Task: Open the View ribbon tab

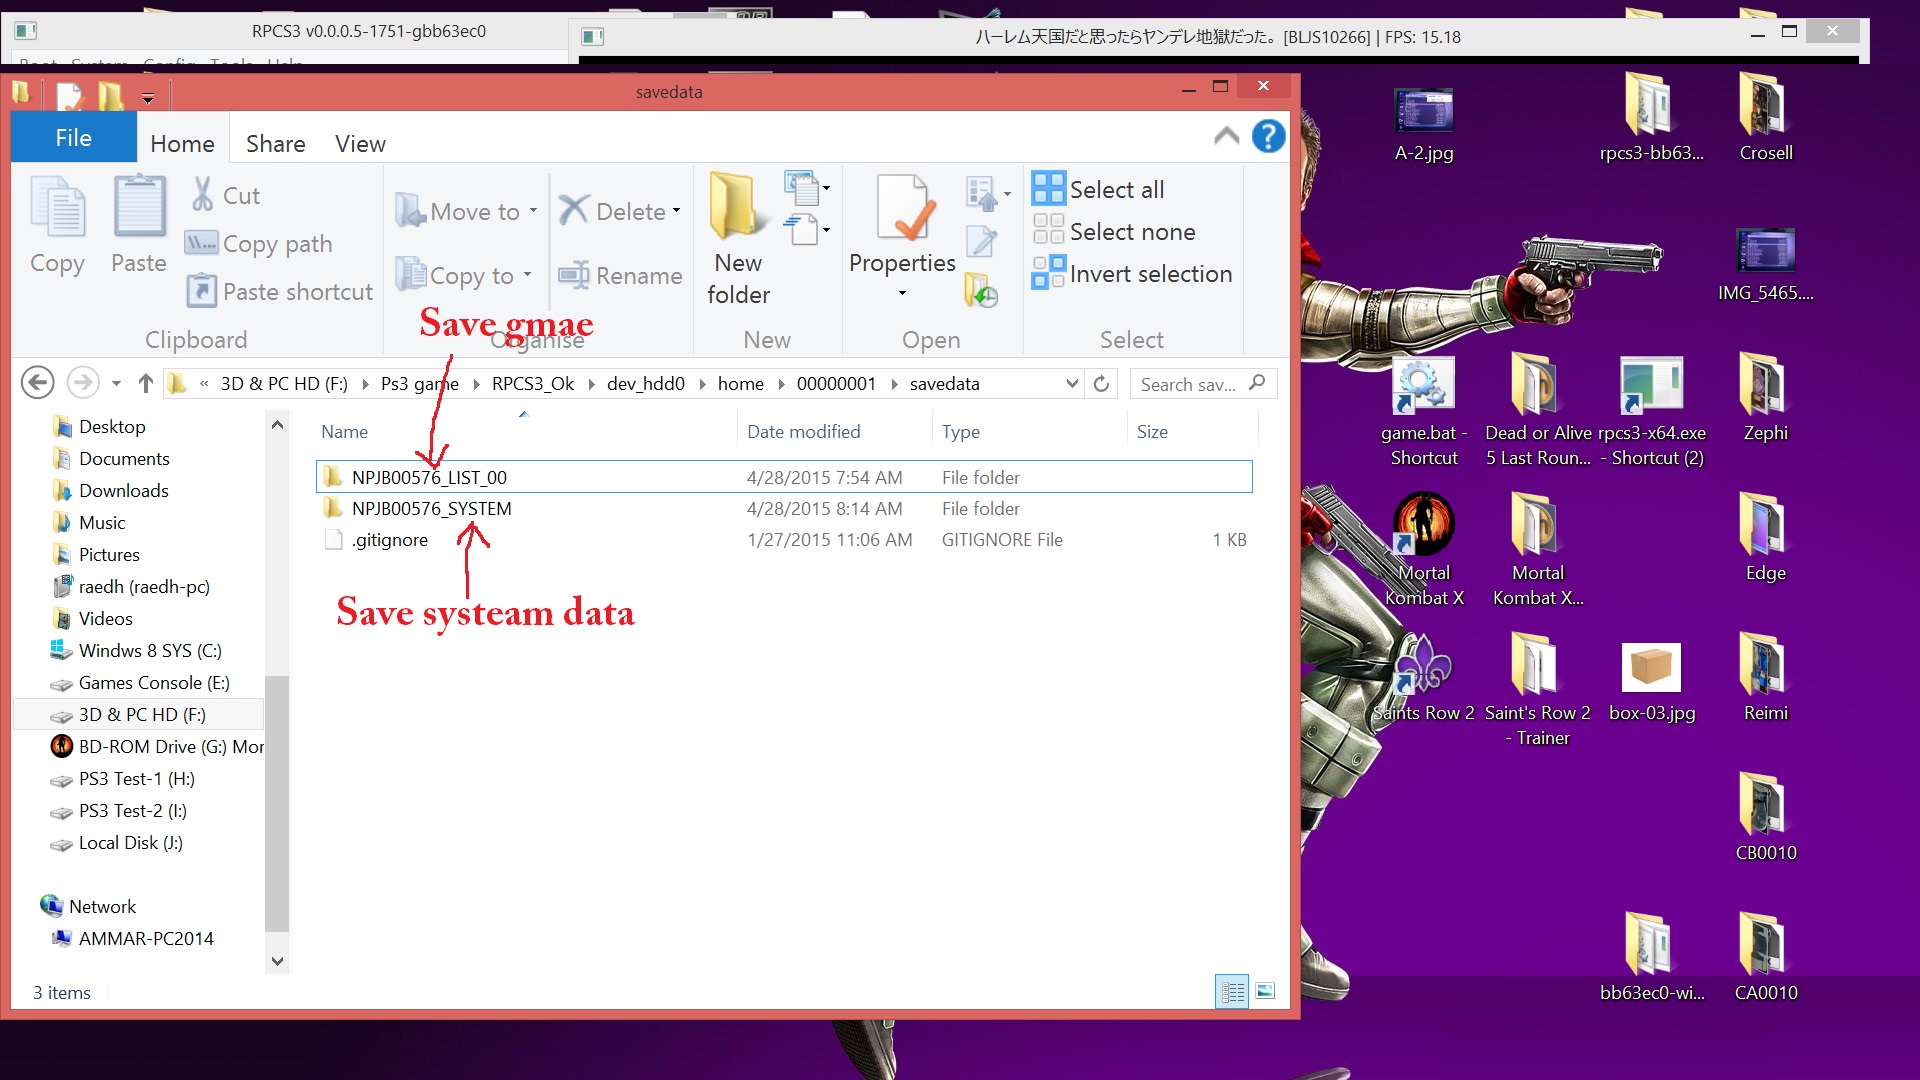Action: point(360,143)
